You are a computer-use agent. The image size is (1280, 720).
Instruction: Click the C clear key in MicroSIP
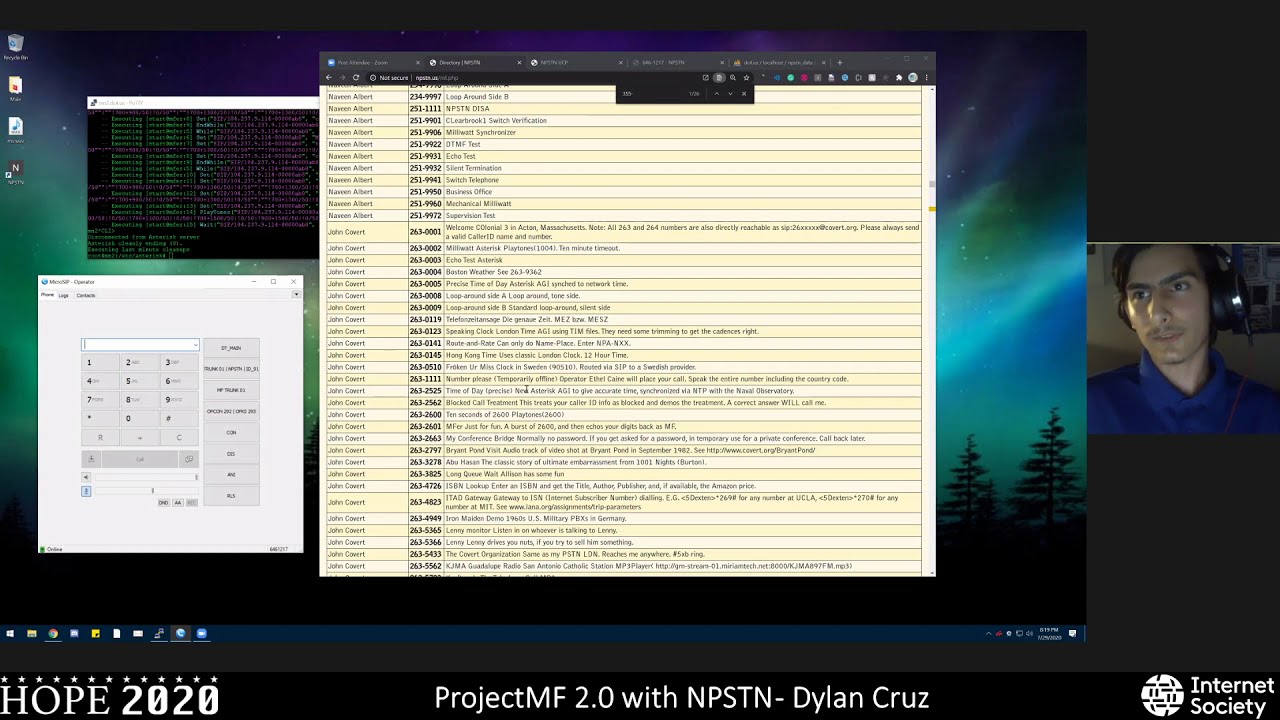tap(179, 437)
